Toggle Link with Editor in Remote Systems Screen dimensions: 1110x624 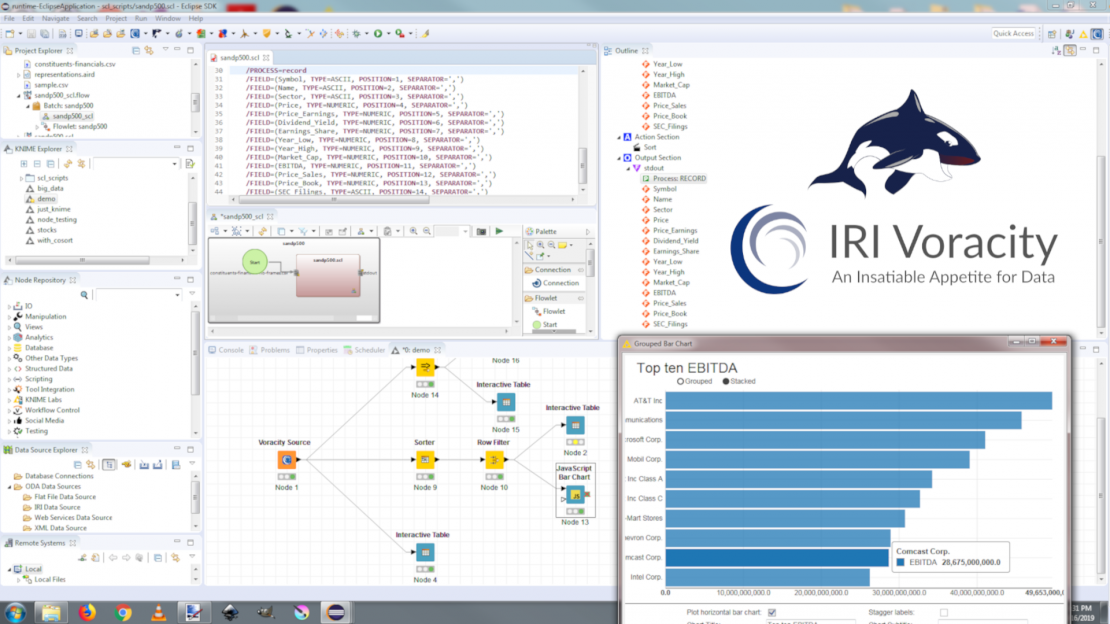[x=176, y=558]
